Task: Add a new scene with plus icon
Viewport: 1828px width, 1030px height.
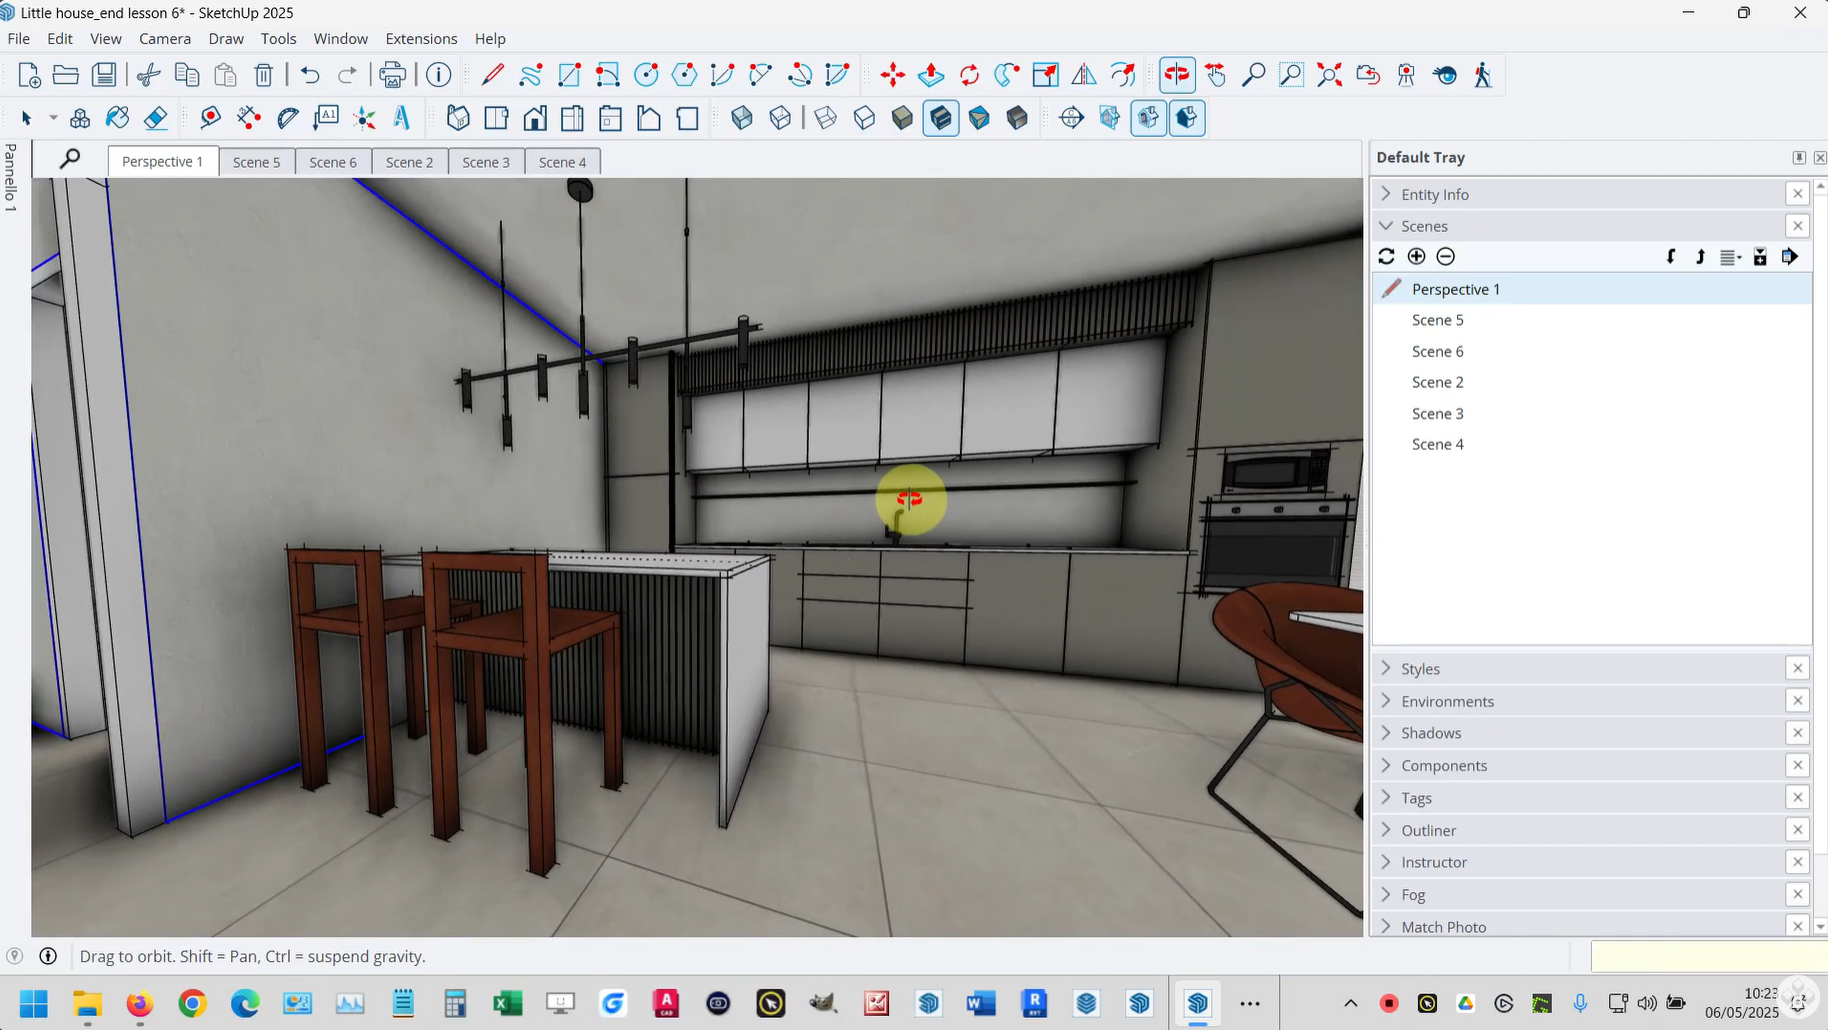Action: click(x=1416, y=257)
